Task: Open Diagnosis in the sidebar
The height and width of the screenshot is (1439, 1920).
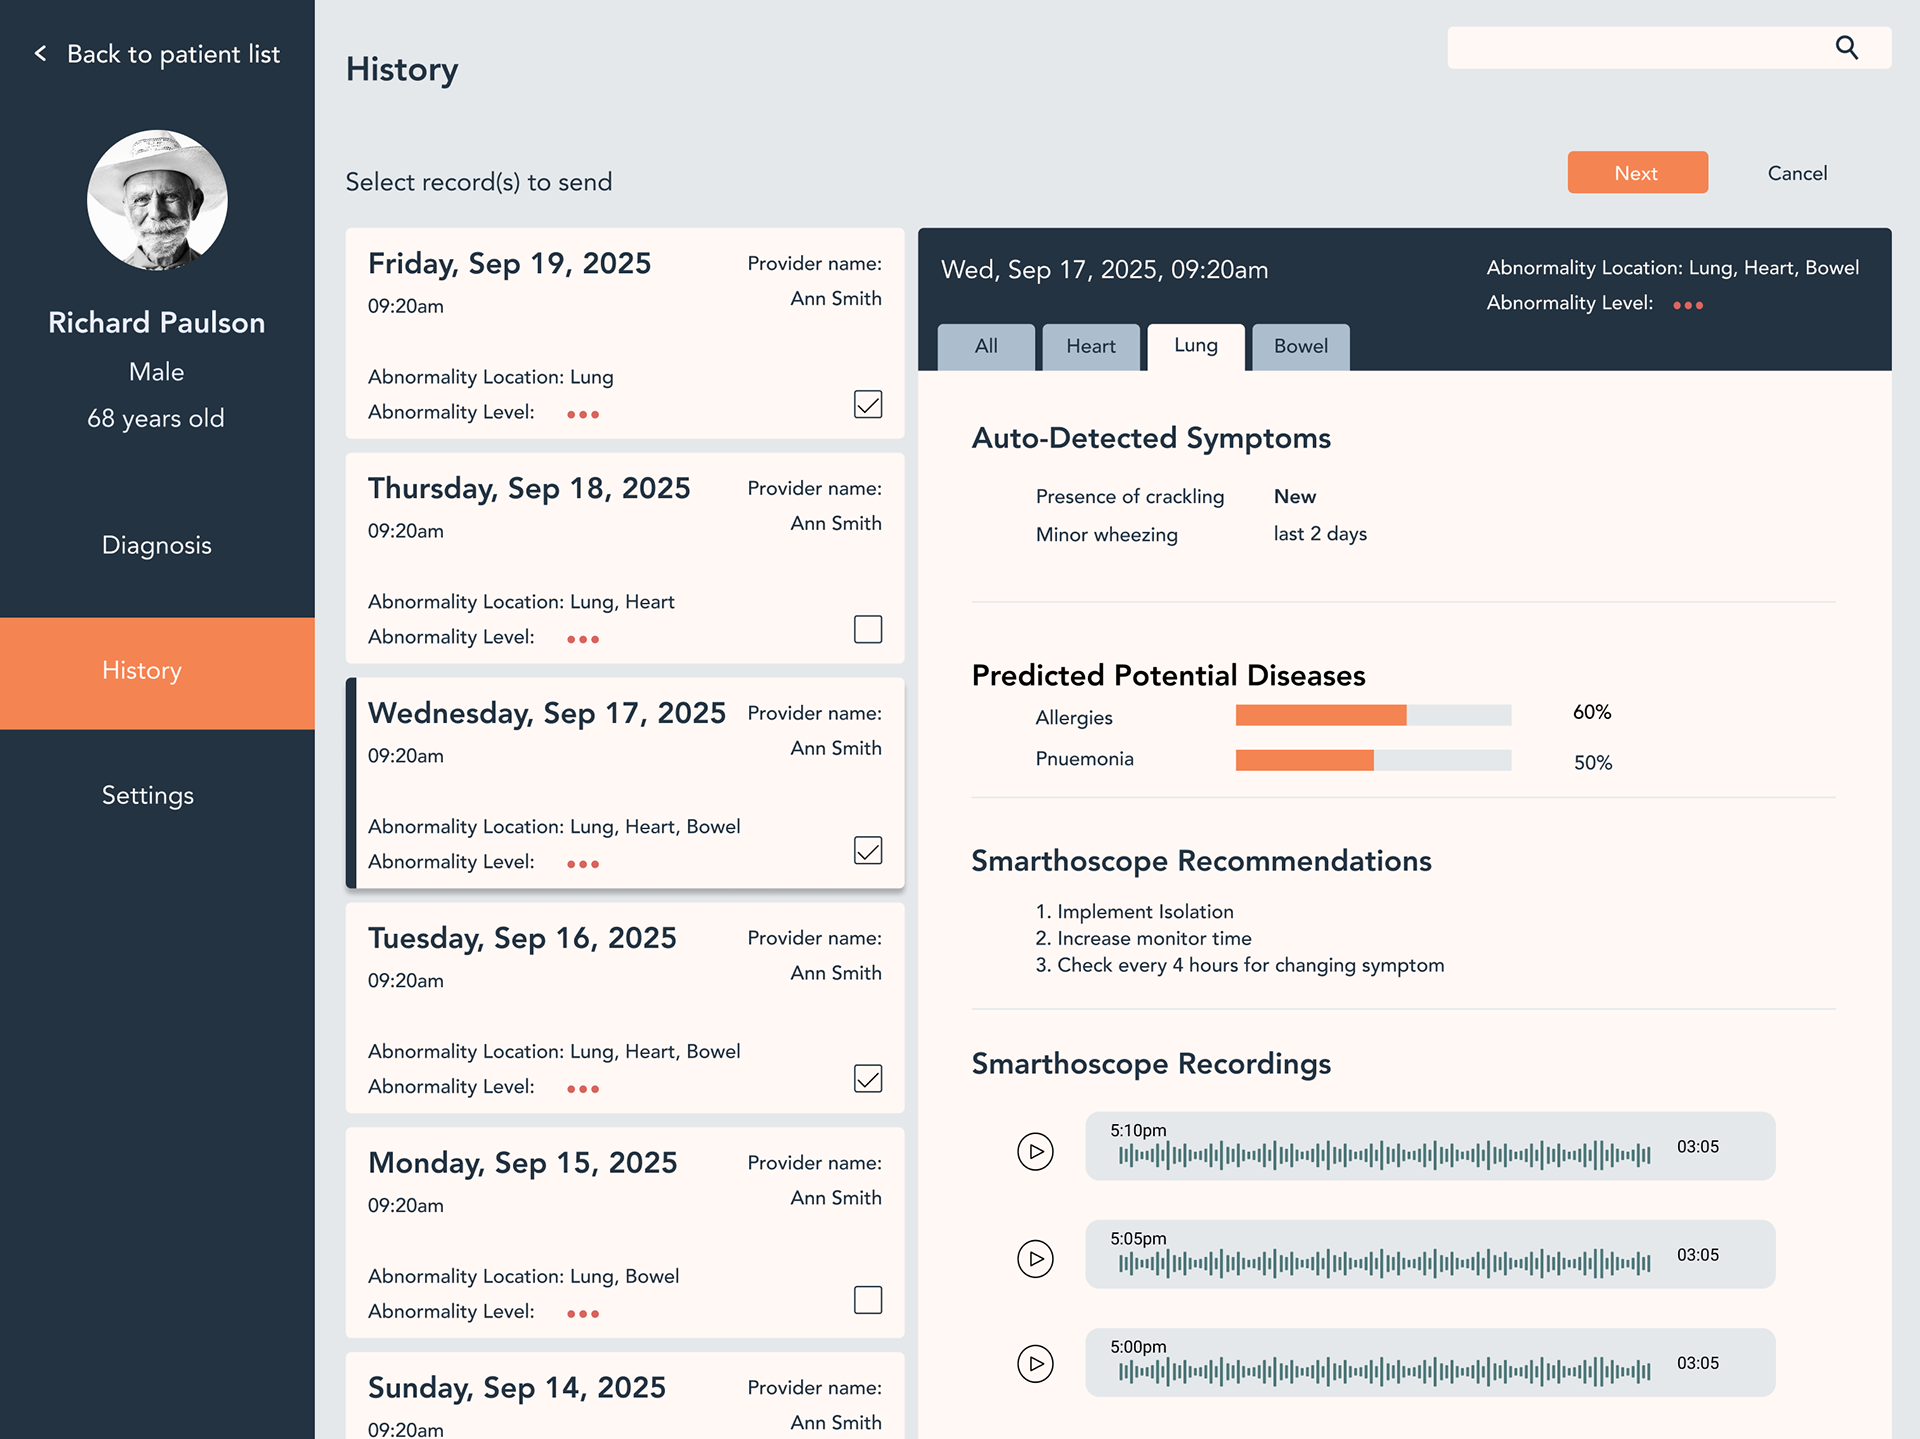Action: tap(157, 545)
